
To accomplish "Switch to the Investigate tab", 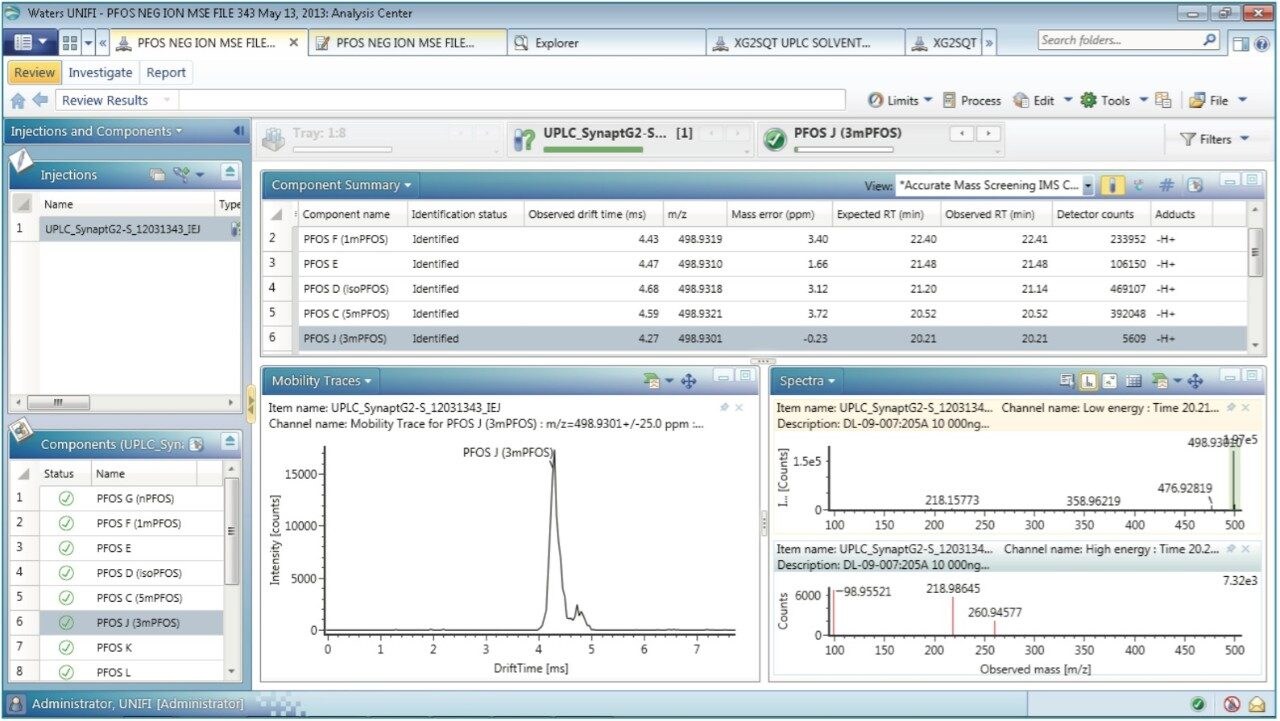I will point(100,72).
